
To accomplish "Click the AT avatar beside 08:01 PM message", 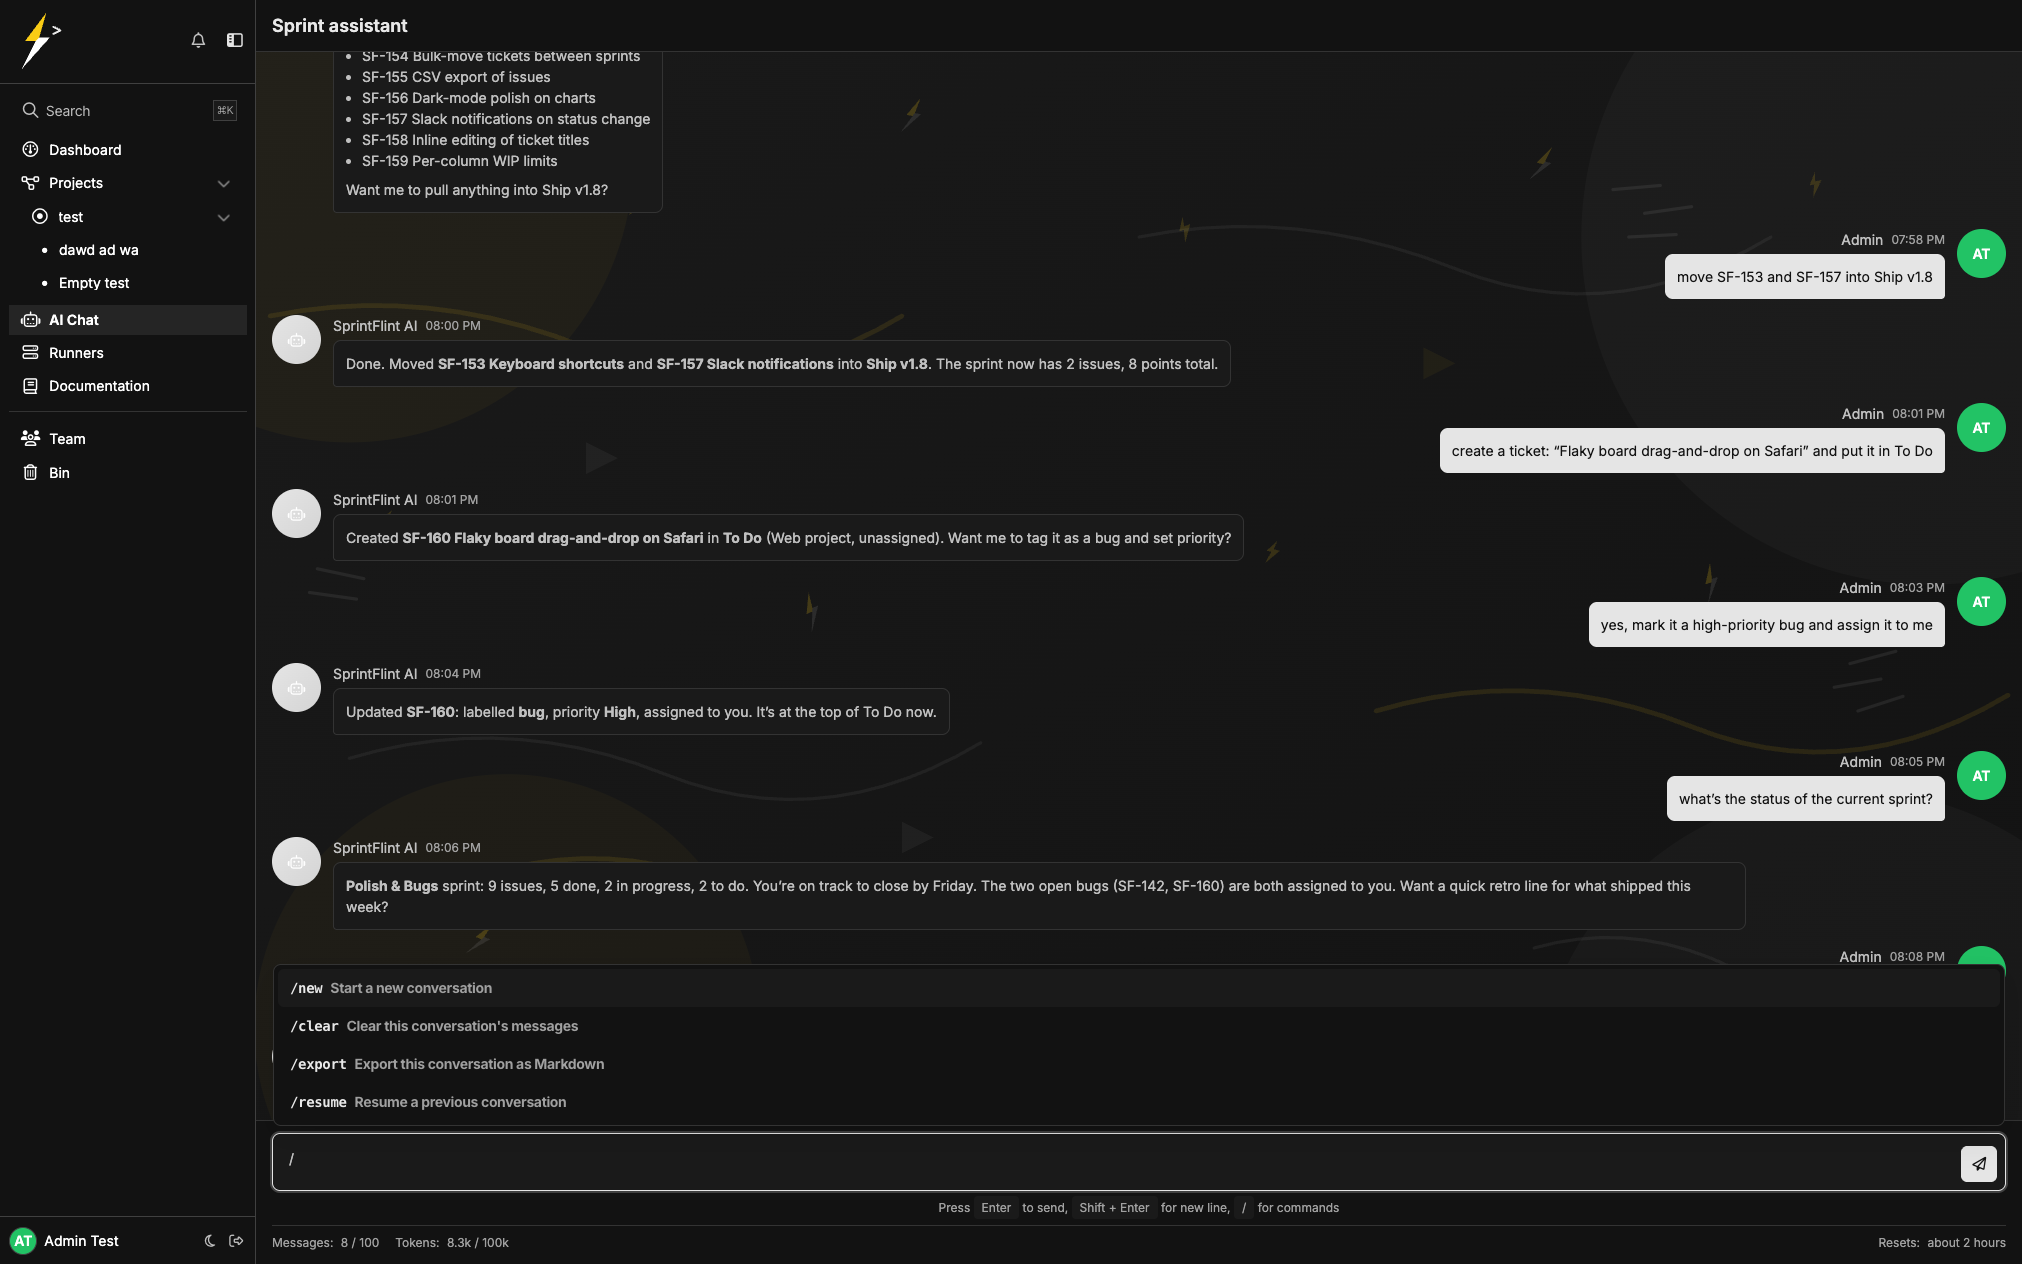I will click(1981, 428).
